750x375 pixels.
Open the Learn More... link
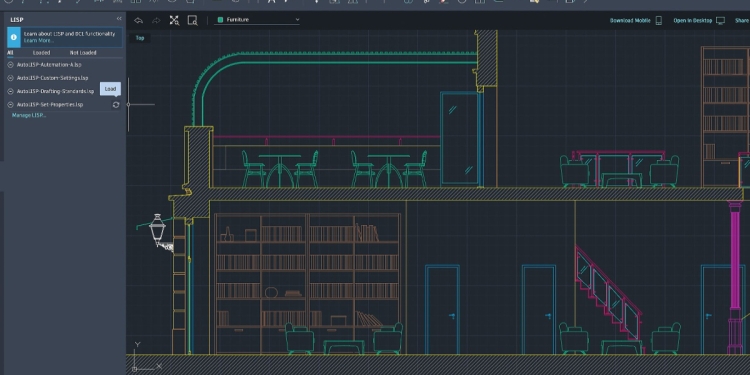(39, 41)
